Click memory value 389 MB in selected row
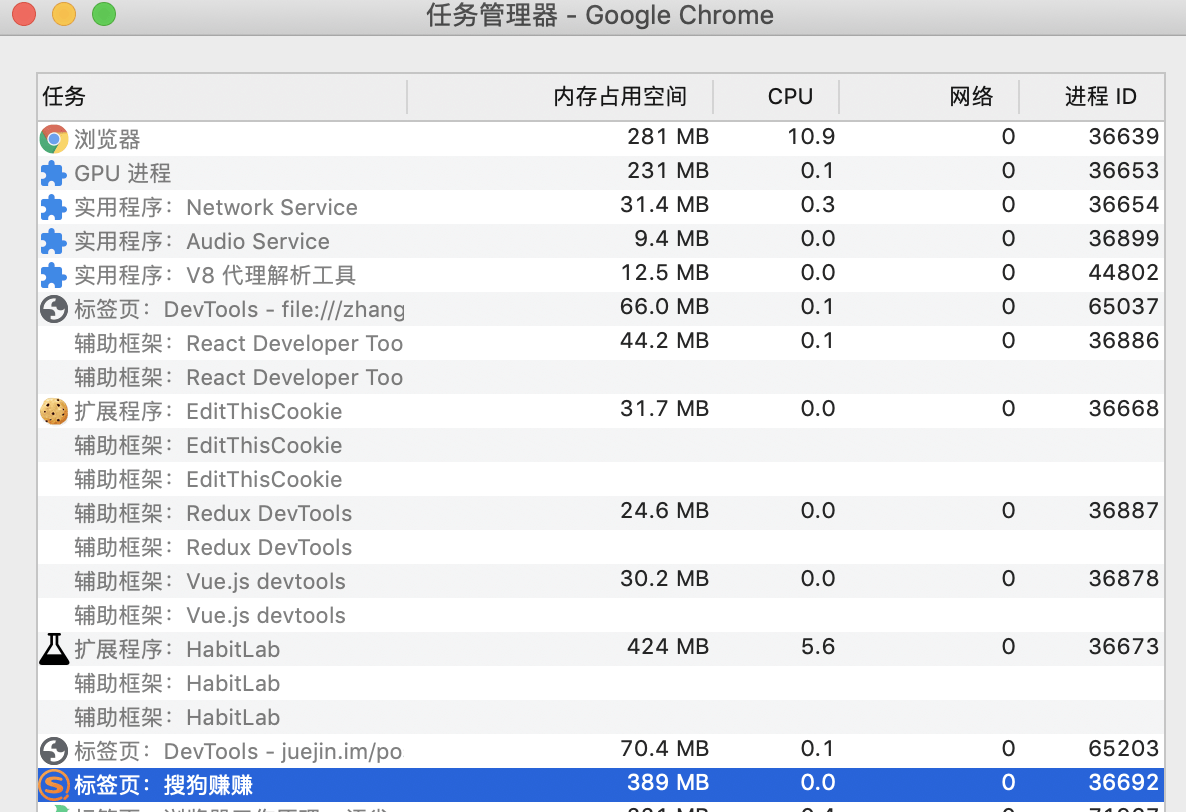 (668, 783)
